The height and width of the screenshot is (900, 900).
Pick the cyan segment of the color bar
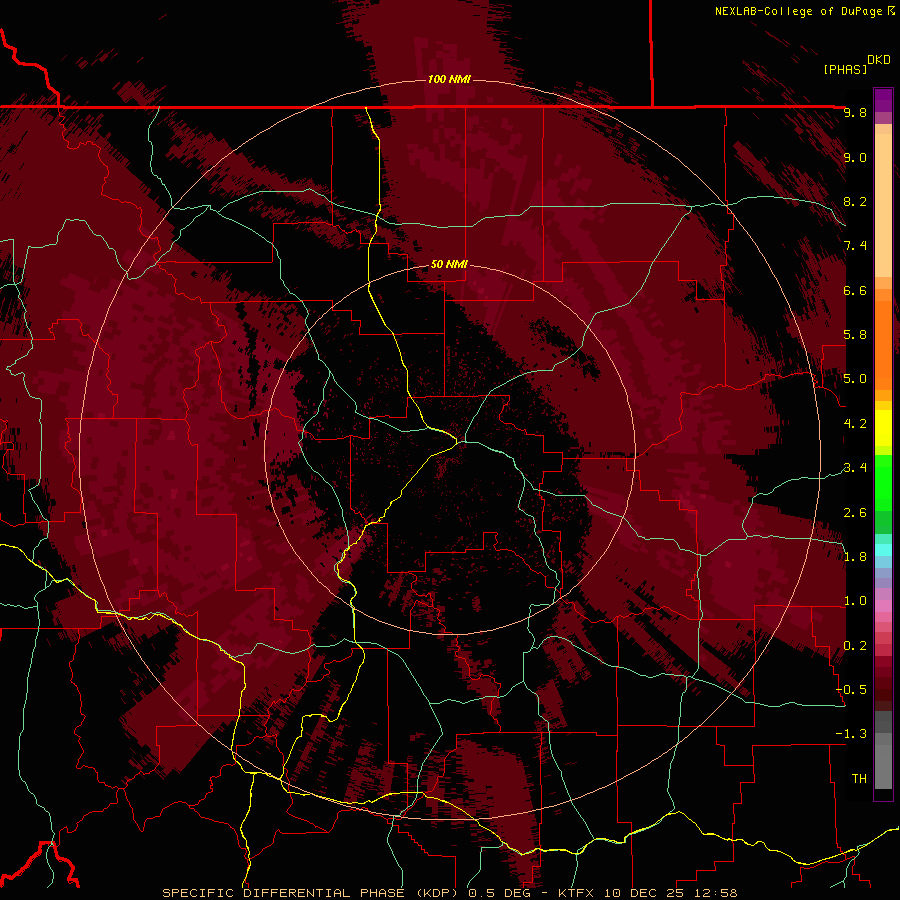point(883,550)
